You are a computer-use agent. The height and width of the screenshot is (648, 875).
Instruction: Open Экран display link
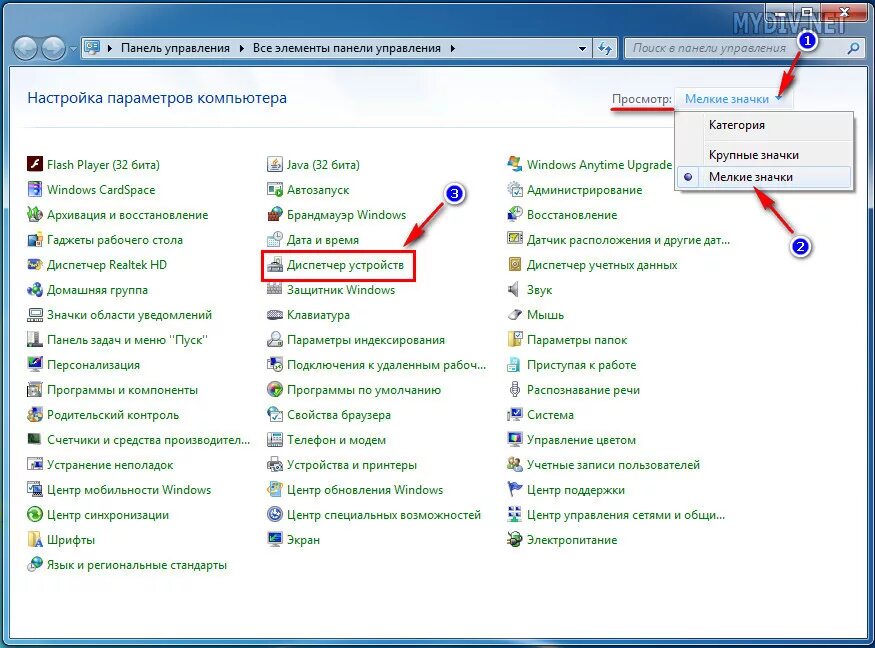click(x=303, y=540)
